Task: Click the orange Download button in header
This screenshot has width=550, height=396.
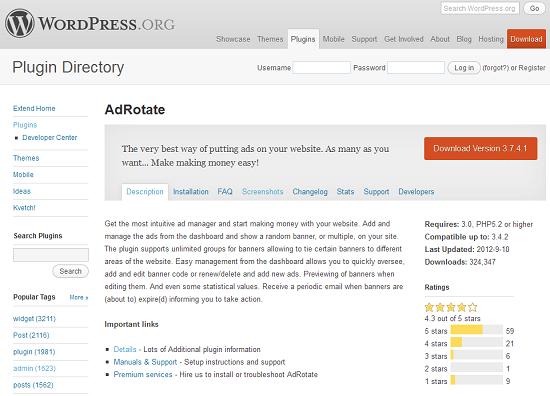Action: tap(526, 39)
